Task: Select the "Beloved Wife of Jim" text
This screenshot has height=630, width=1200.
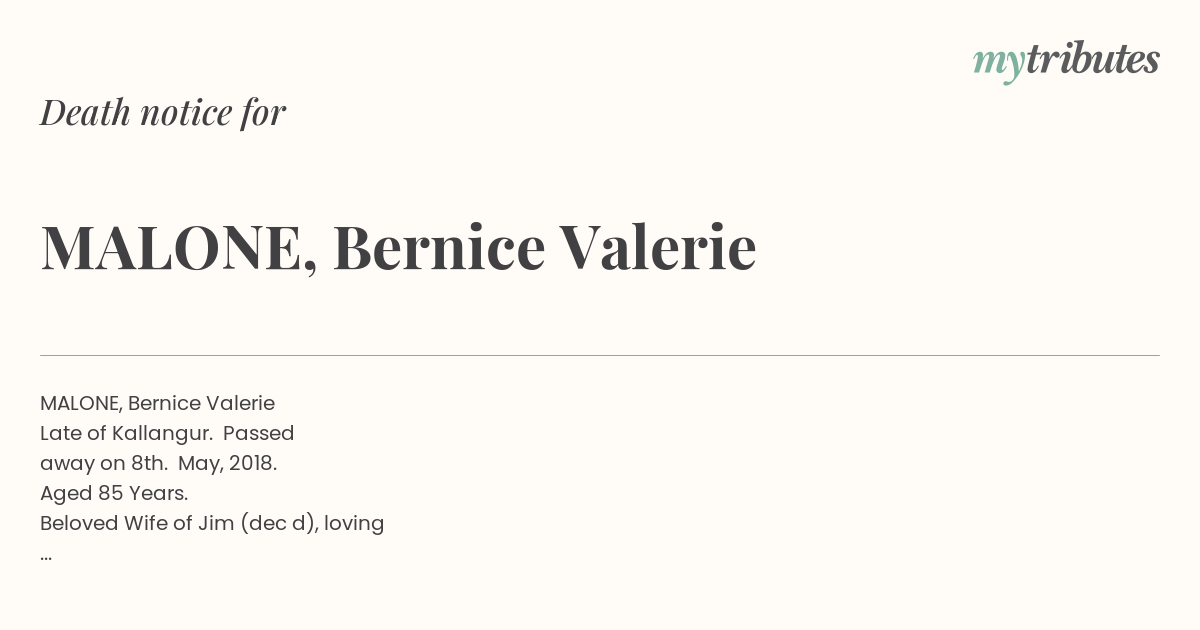Action: 137,524
